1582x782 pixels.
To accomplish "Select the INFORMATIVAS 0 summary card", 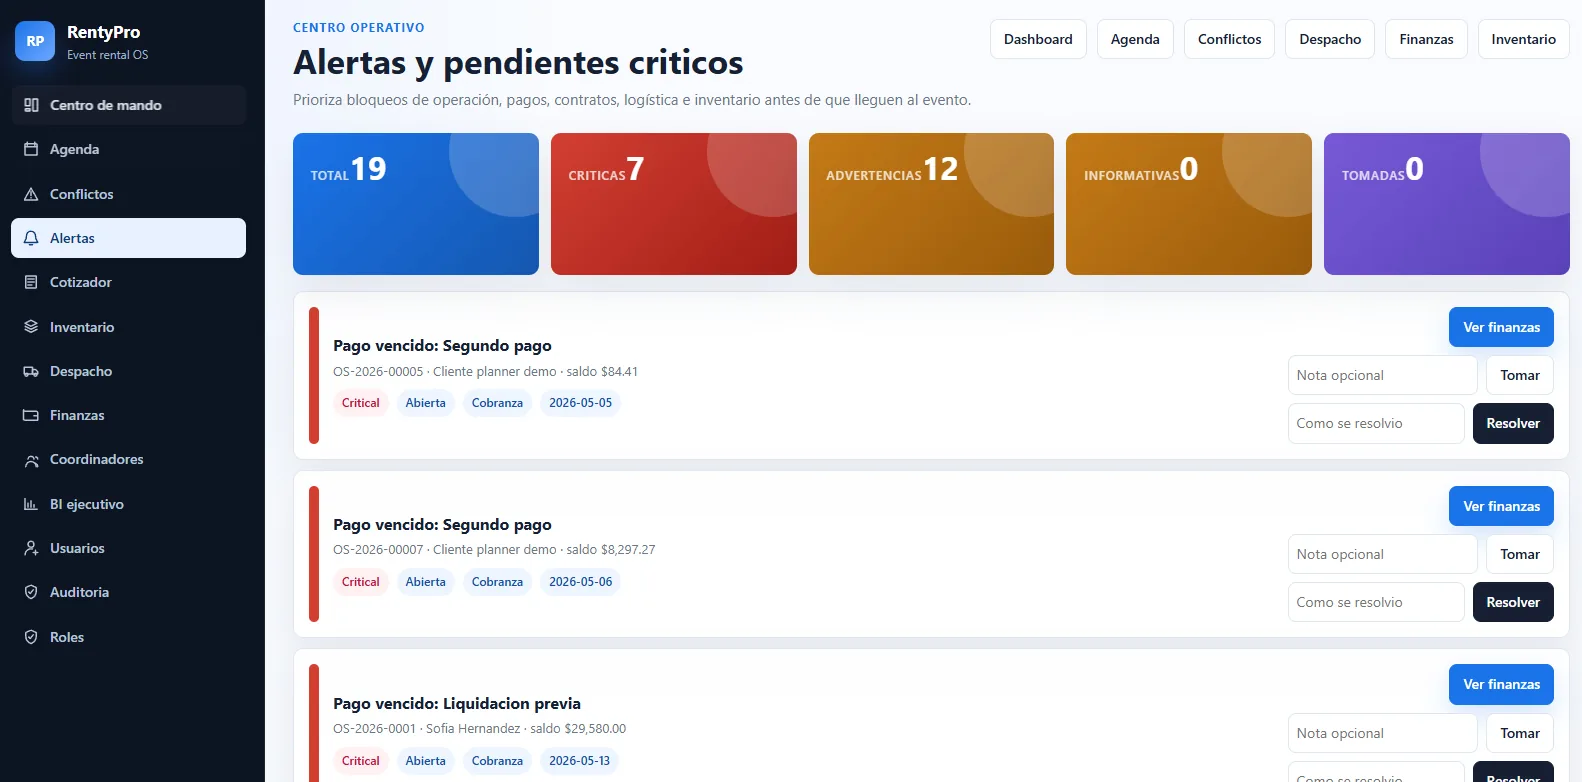I will click(1189, 204).
